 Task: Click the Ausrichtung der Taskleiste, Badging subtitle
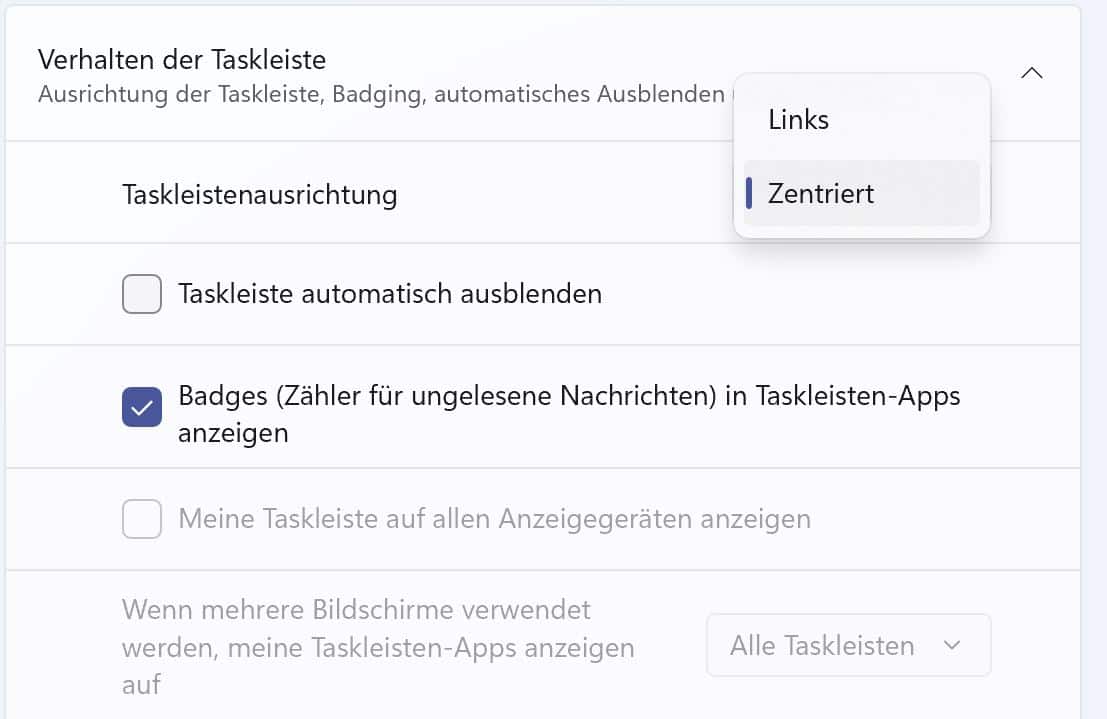click(x=380, y=95)
